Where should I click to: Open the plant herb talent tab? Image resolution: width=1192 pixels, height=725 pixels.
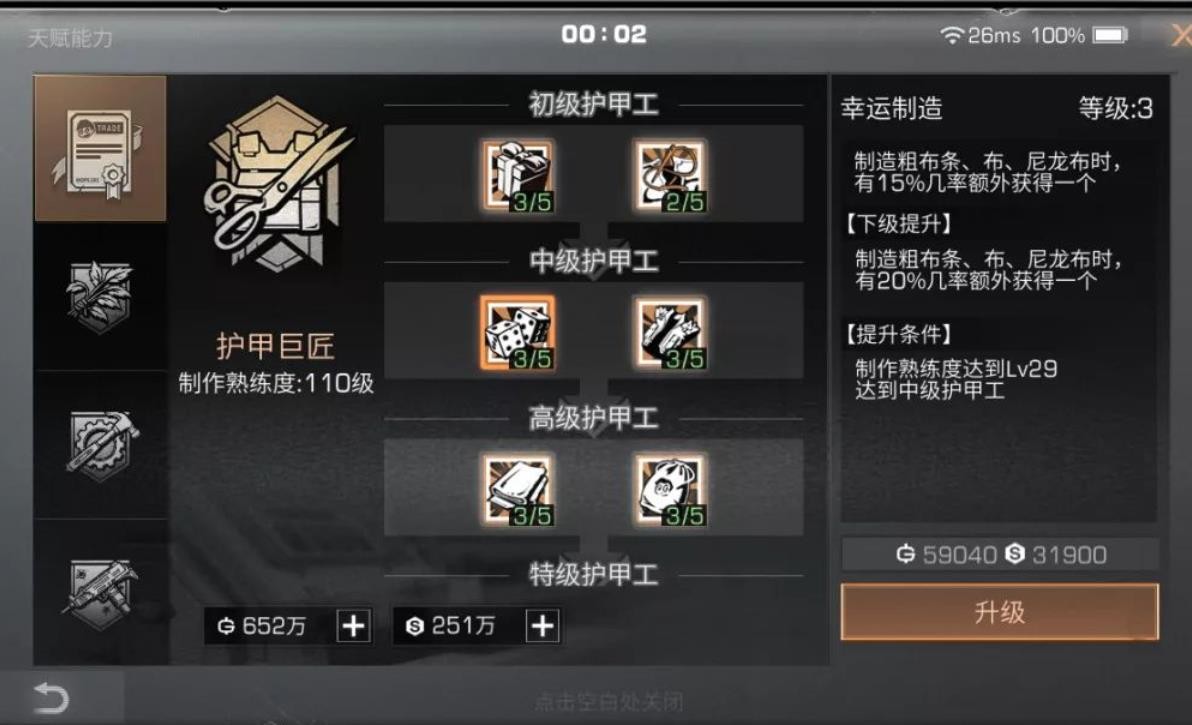coord(100,297)
